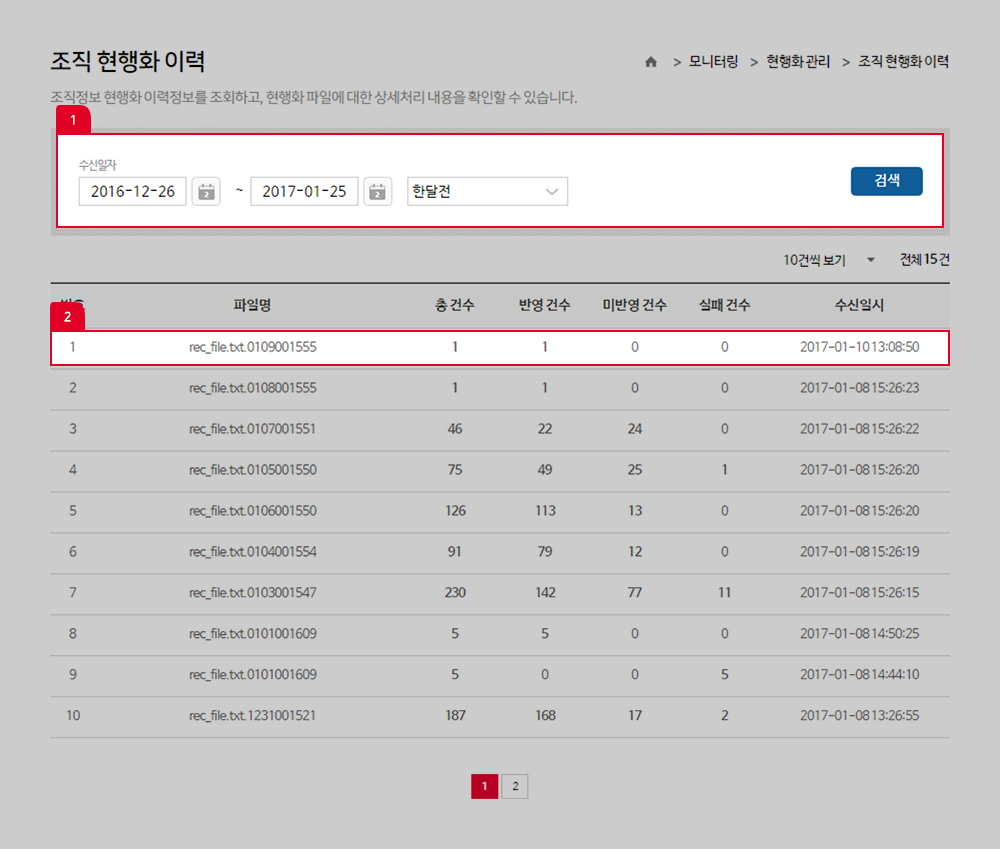This screenshot has height=849, width=1000.
Task: Click 수신일시 column header
Action: 860,306
